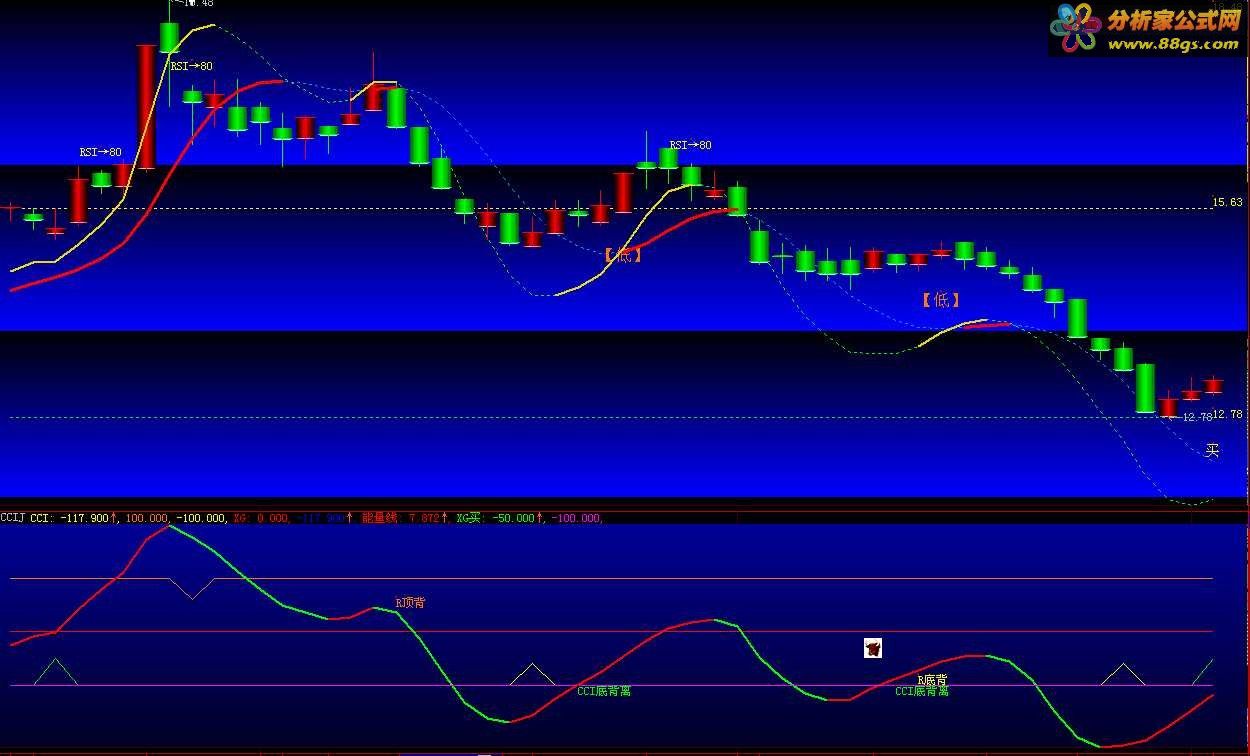The image size is (1250, 756).
Task: Select the 15.63 price axis label
Action: point(1227,202)
